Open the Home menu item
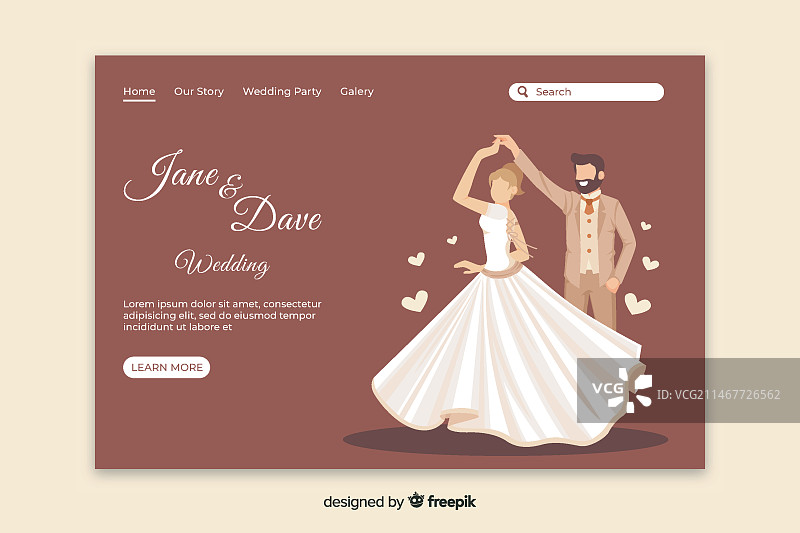This screenshot has height=533, width=800. [139, 92]
